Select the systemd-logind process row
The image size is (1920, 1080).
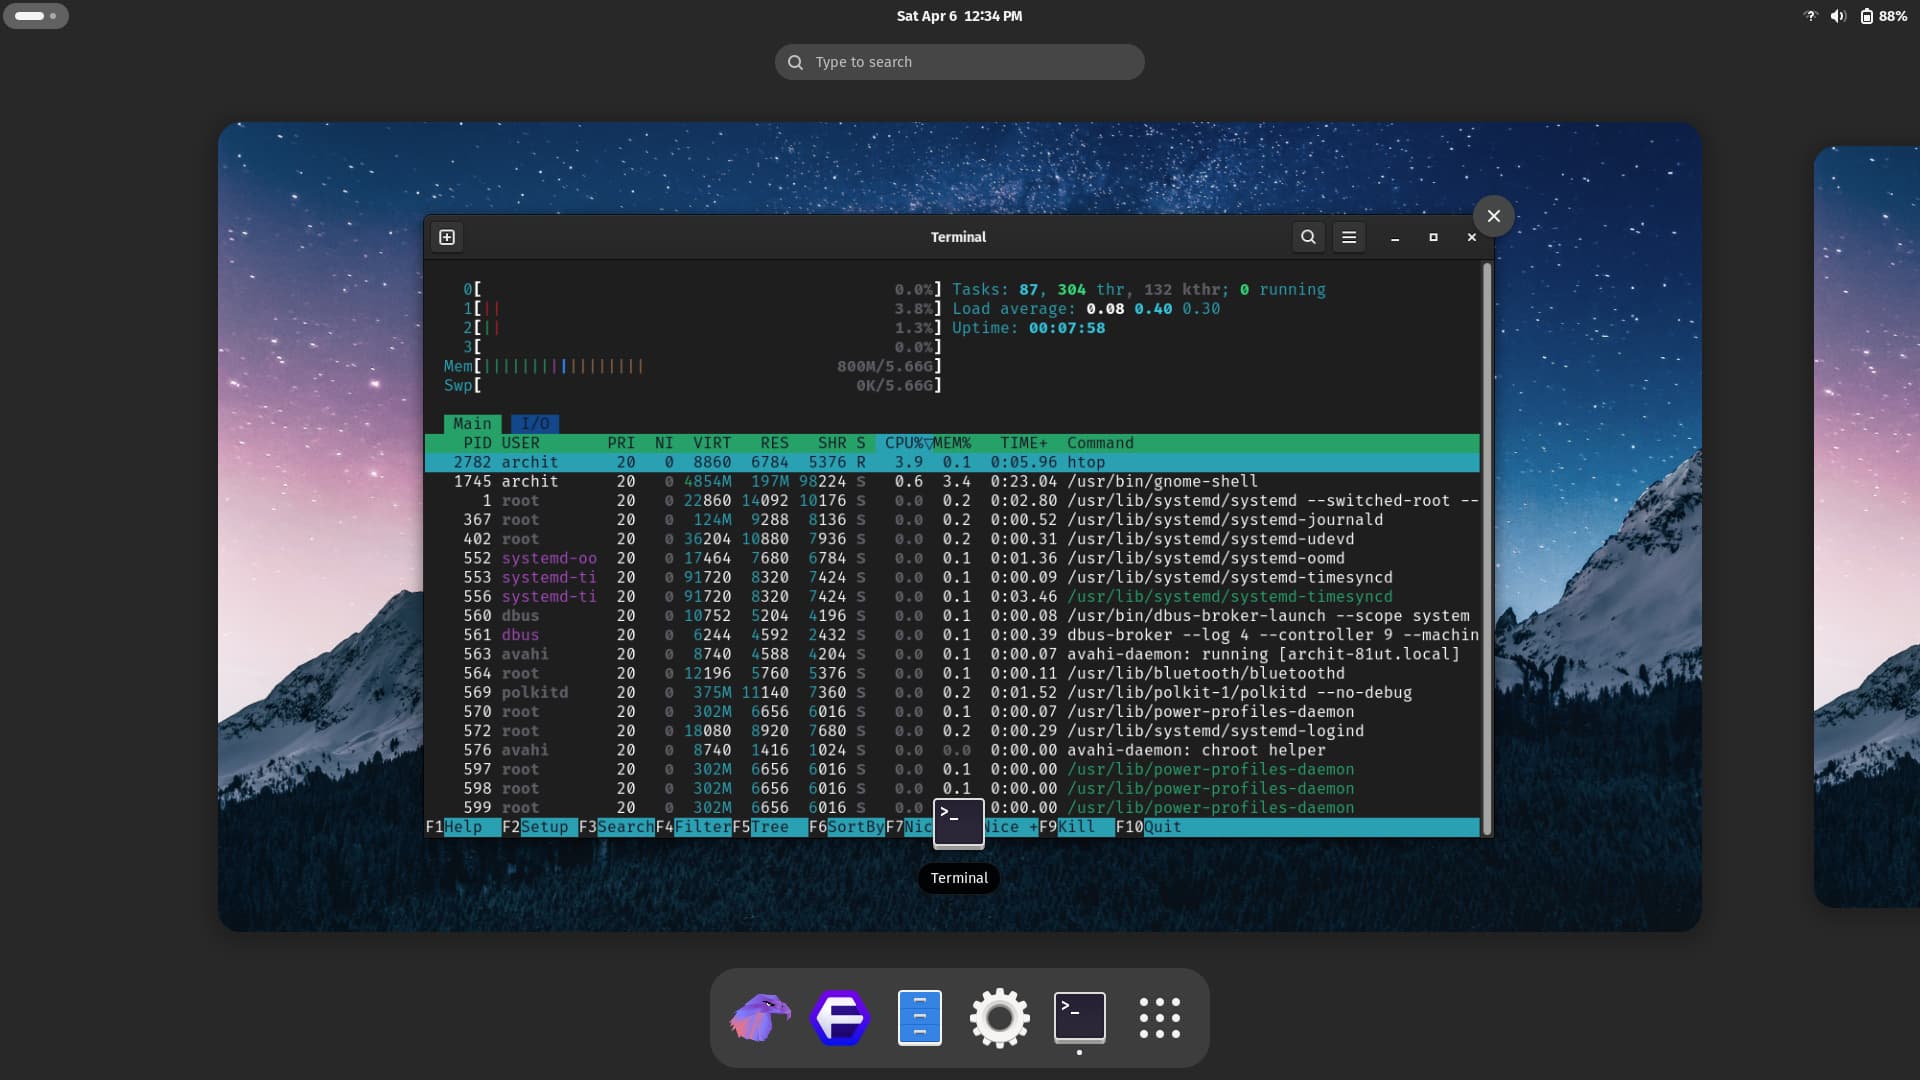pyautogui.click(x=952, y=731)
